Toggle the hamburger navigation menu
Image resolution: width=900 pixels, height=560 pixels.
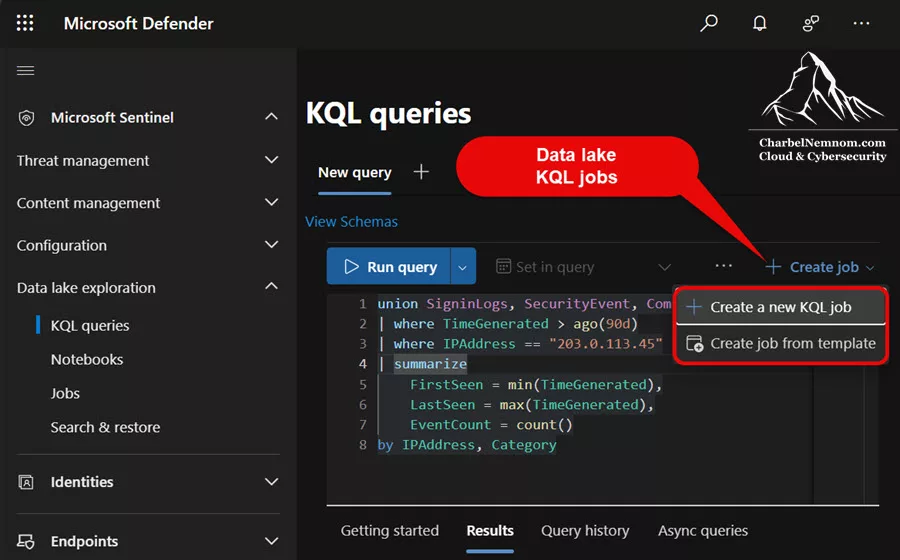pos(25,71)
